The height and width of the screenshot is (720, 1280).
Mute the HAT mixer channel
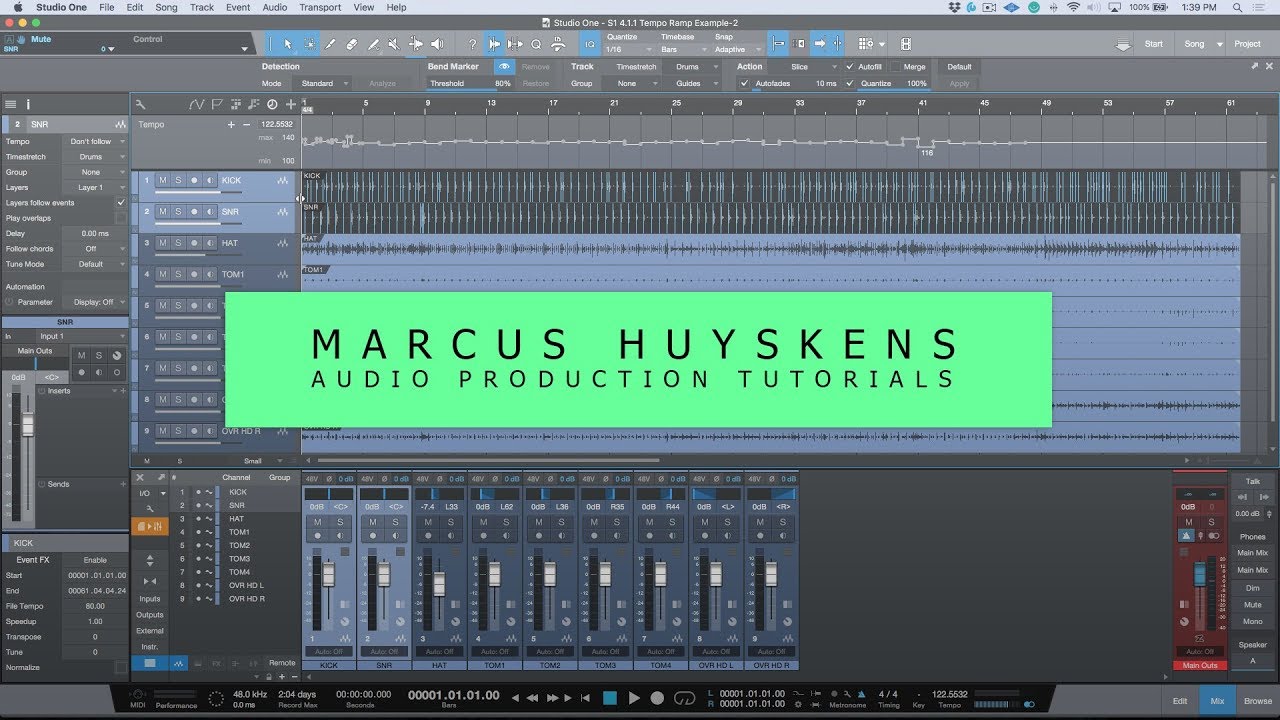coord(428,522)
